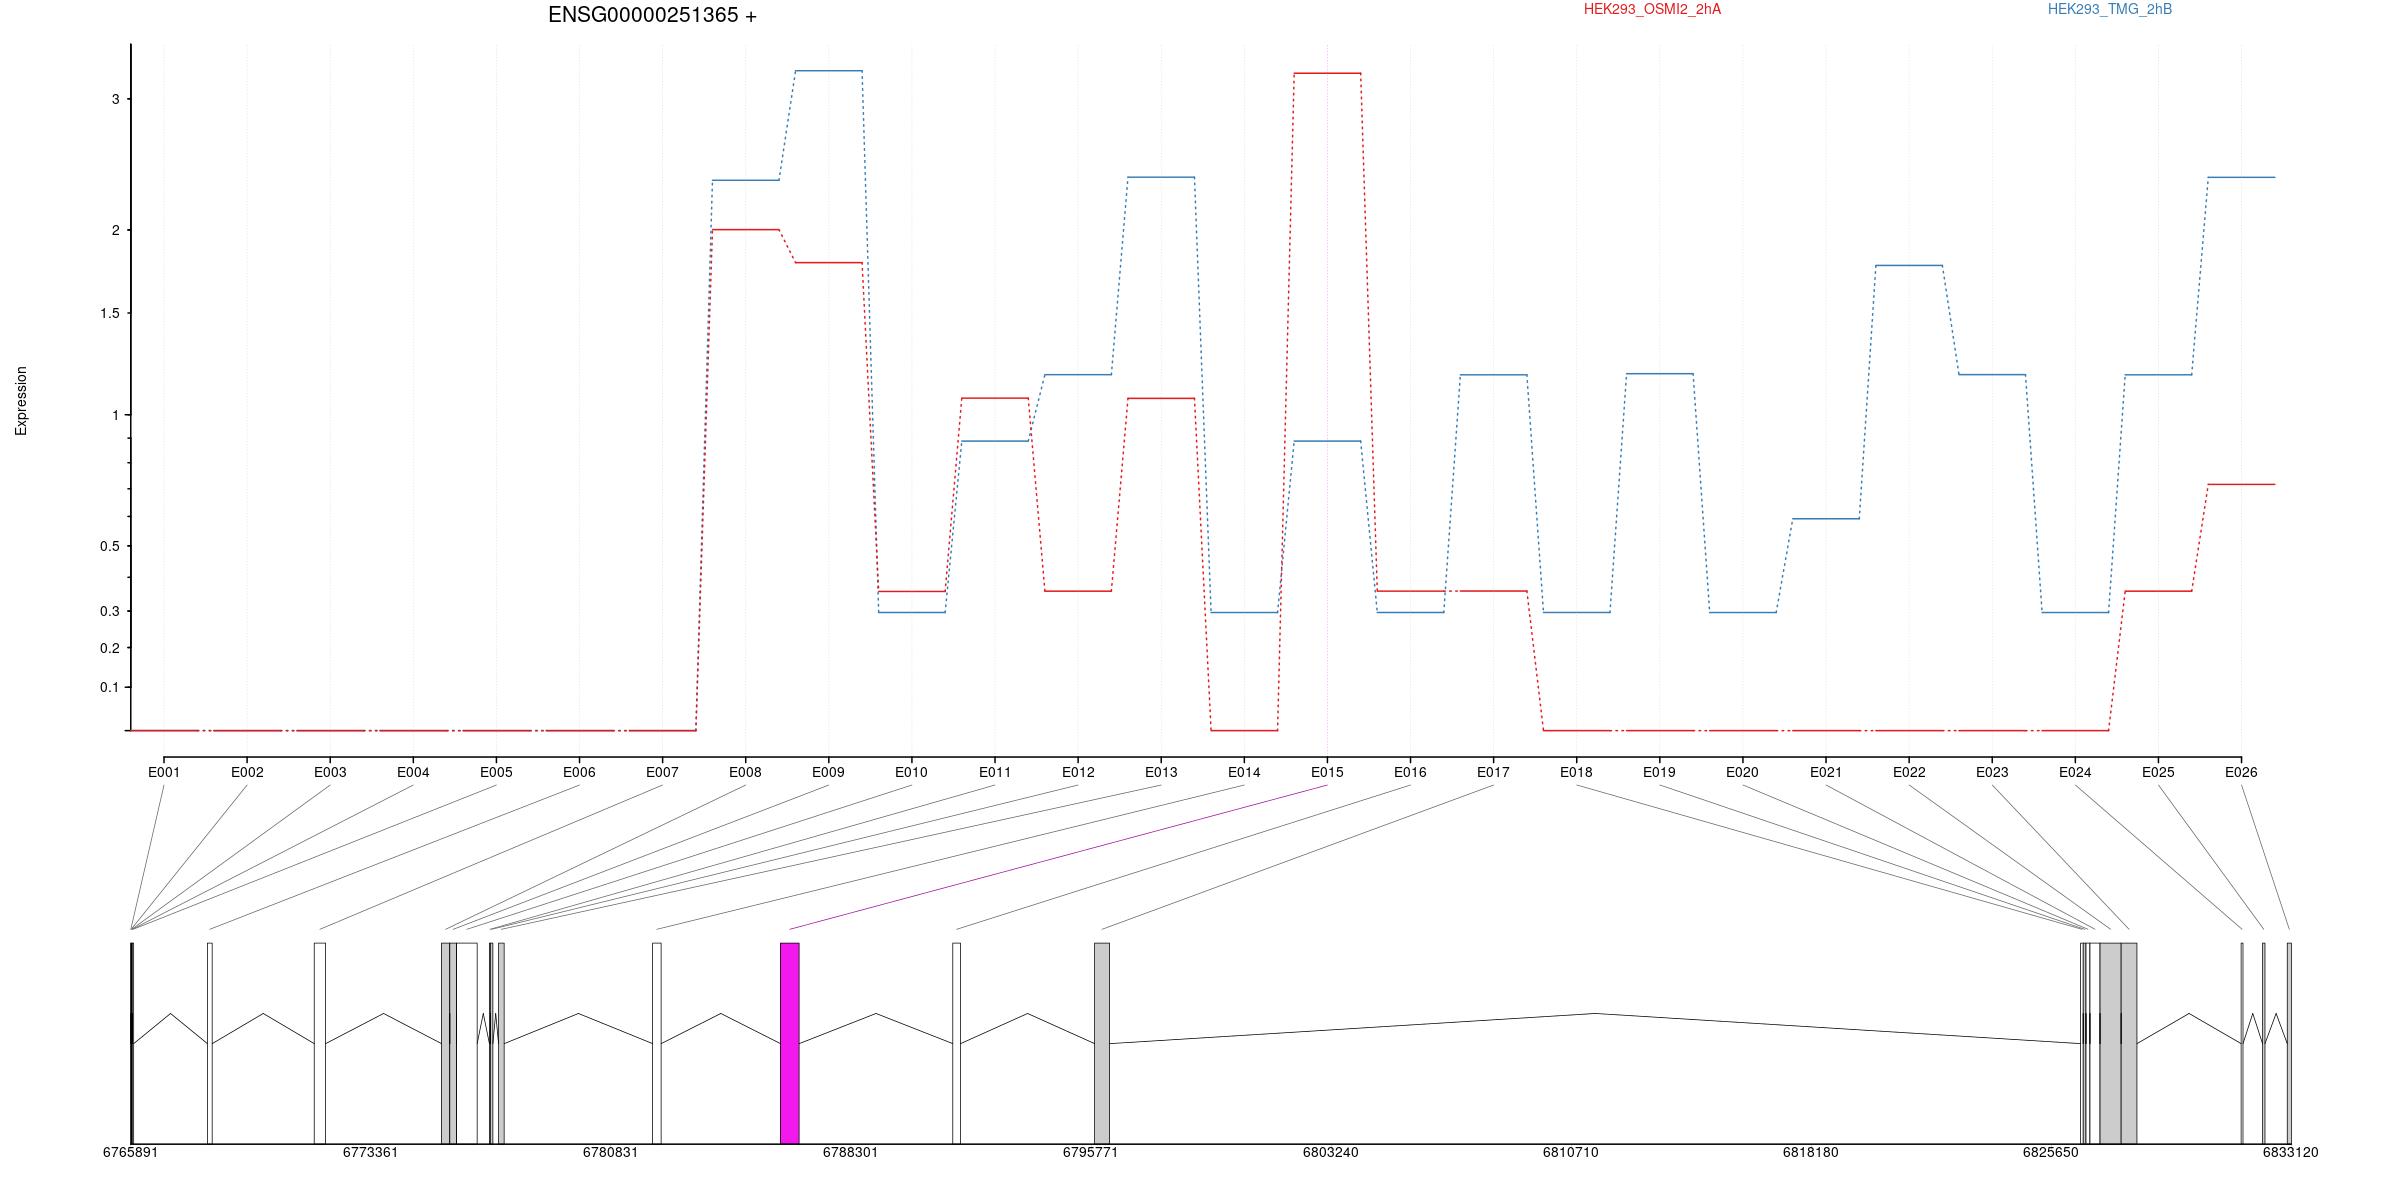This screenshot has width=2400, height=1200.
Task: Click genomic coordinate 6825650
Action: tap(2050, 1152)
